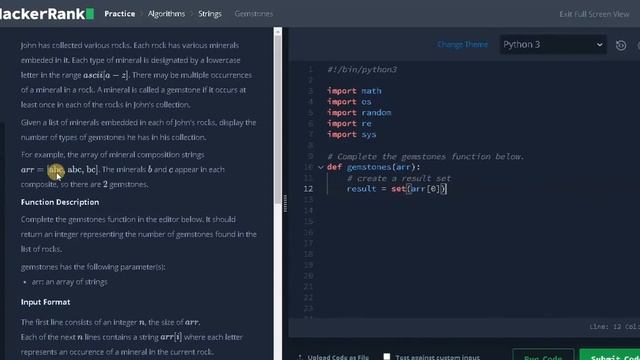Click the 'import sys' code line
The image size is (640, 360).
pyautogui.click(x=351, y=134)
